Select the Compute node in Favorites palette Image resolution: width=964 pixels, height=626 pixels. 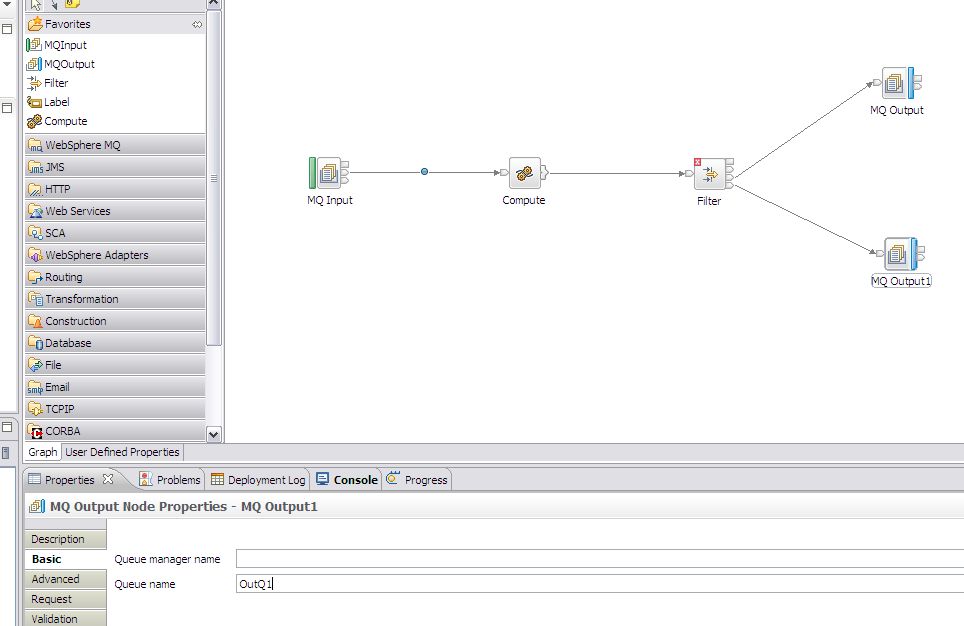coord(57,121)
